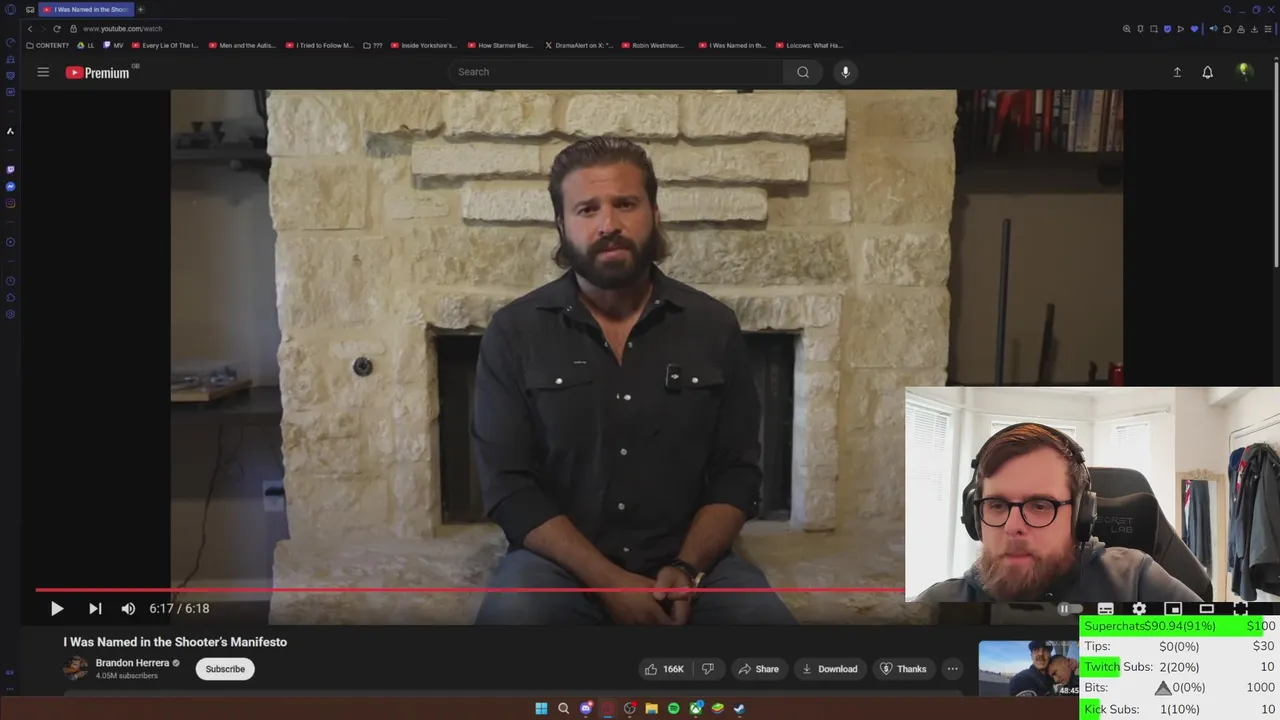Open the MV bookmark
The width and height of the screenshot is (1280, 720).
point(113,45)
